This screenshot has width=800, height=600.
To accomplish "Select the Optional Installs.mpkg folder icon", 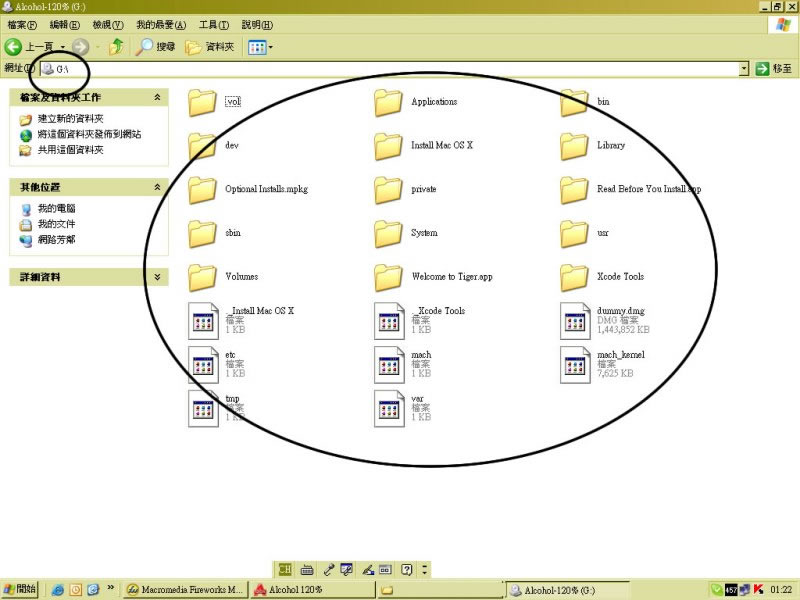I will 202,190.
